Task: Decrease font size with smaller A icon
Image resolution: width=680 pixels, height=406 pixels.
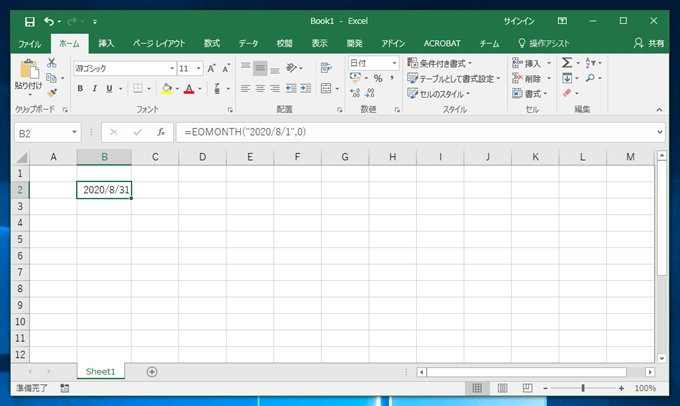Action: pyautogui.click(x=226, y=69)
